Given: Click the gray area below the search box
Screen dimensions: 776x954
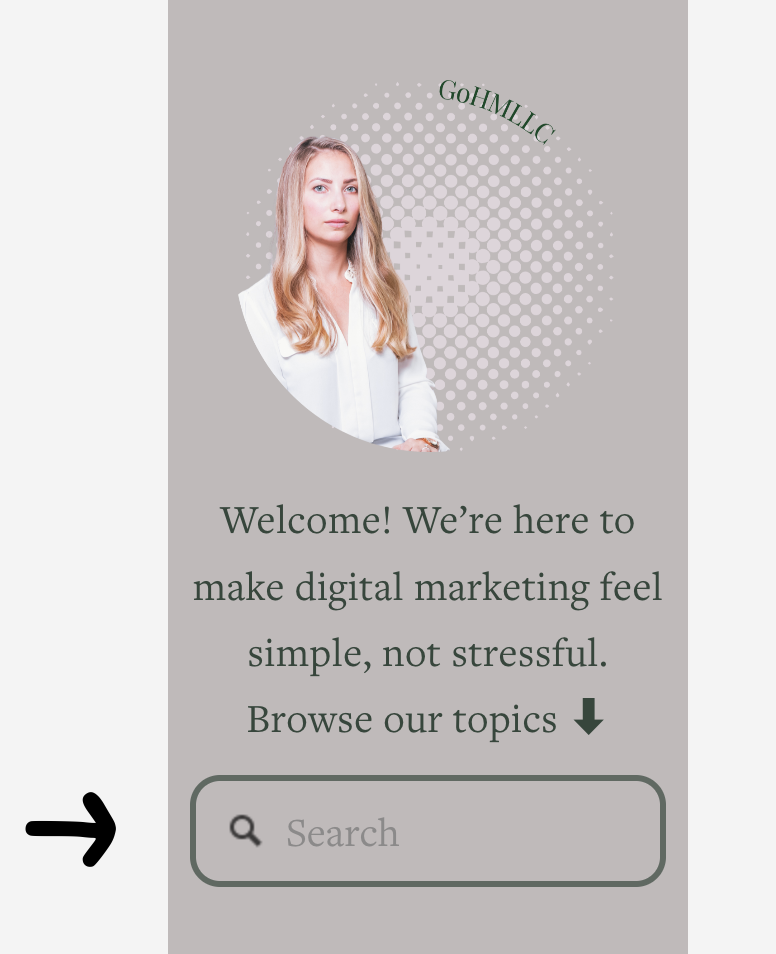Looking at the screenshot, I should (428, 920).
